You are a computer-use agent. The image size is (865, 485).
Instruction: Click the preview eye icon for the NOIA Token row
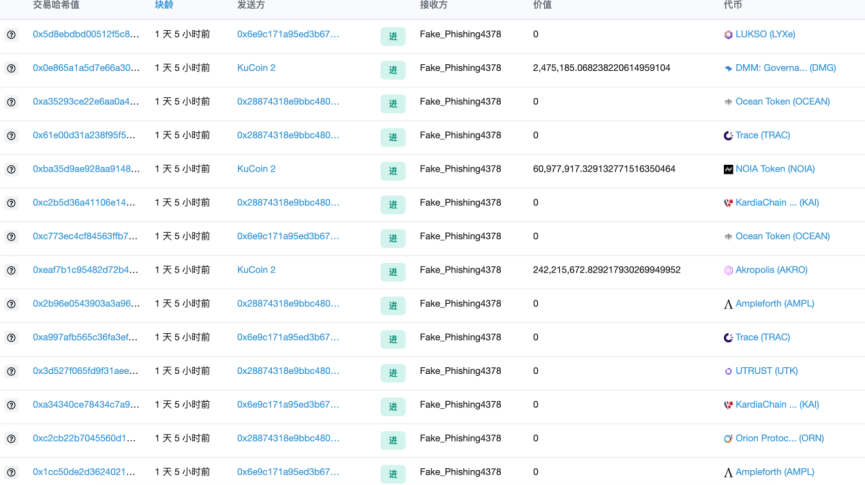click(11, 169)
